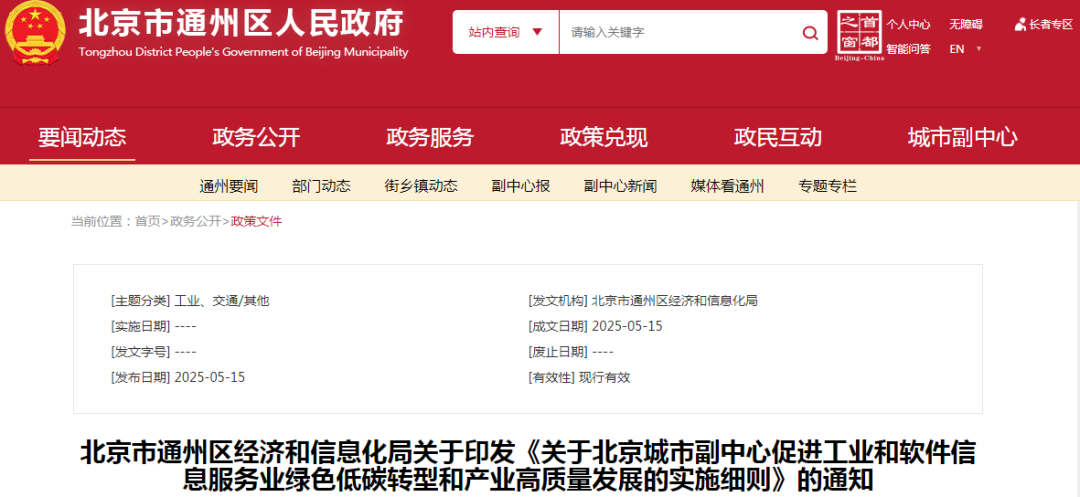Go to 专题专栏 submenu

pos(828,186)
